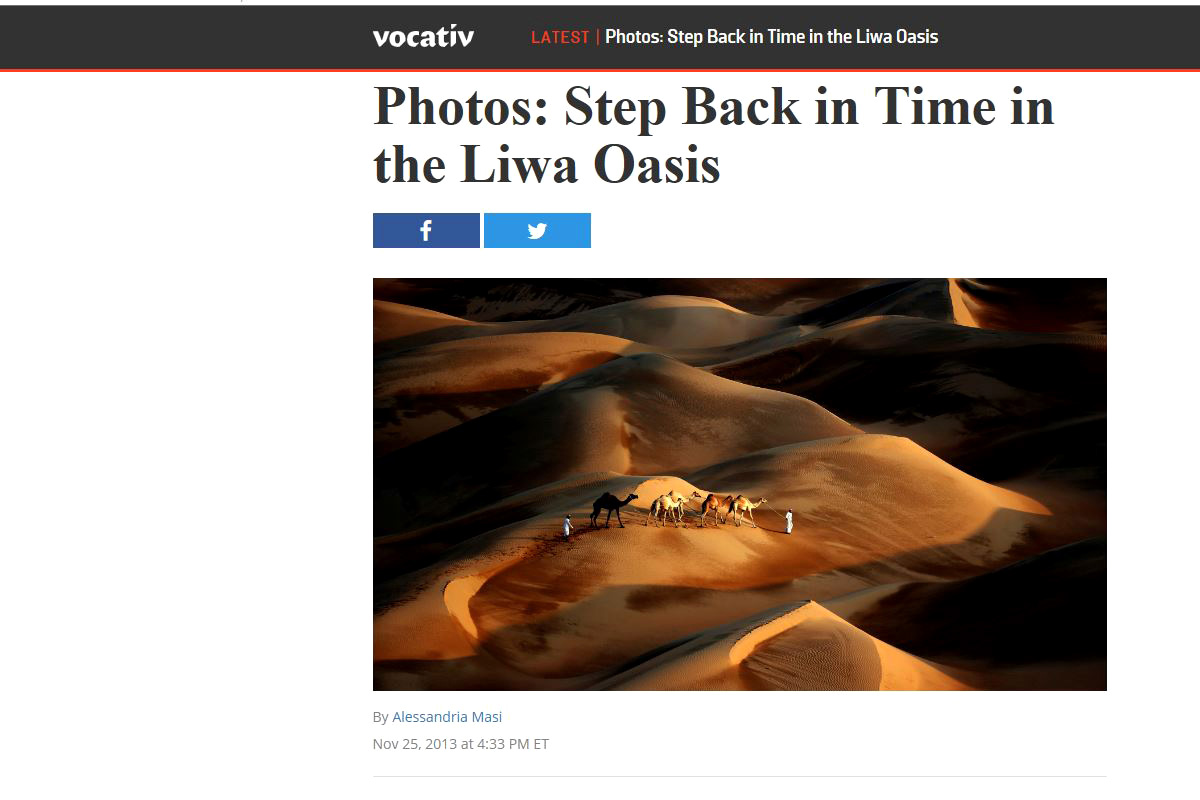Share the article with the Twitter bird button
This screenshot has width=1200, height=800.
pos(537,230)
